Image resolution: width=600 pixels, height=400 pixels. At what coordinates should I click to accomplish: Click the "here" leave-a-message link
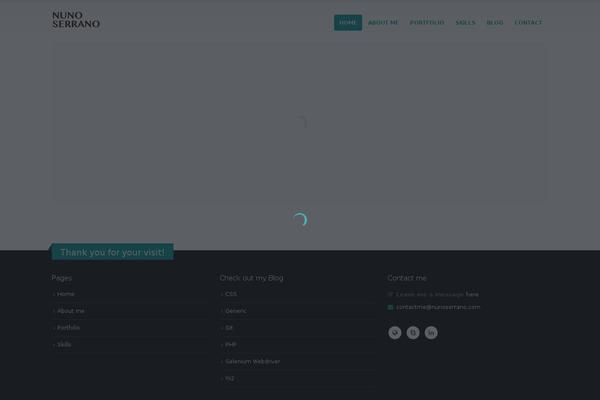(472, 294)
